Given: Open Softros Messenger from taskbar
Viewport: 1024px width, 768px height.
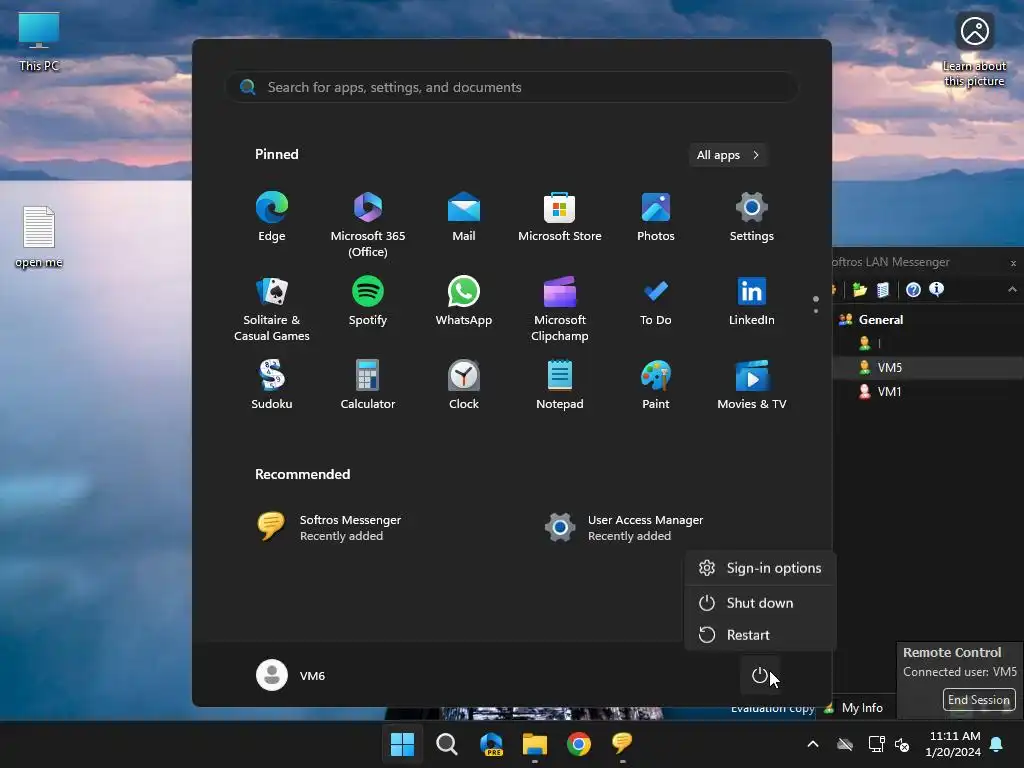Looking at the screenshot, I should pos(622,744).
